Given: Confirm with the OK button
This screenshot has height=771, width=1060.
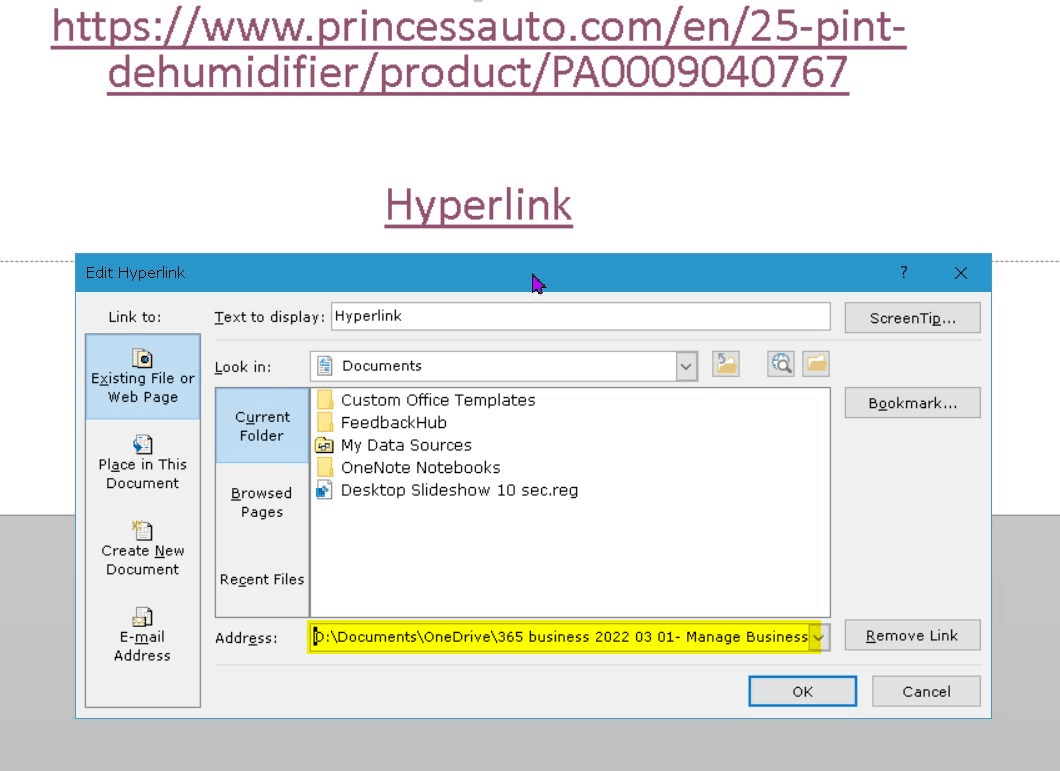Looking at the screenshot, I should point(802,691).
